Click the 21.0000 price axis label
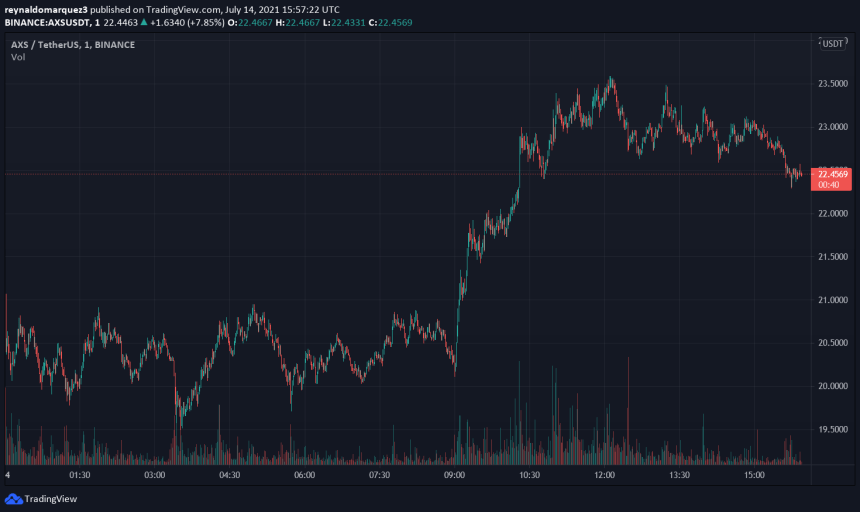860x512 pixels. coord(833,300)
